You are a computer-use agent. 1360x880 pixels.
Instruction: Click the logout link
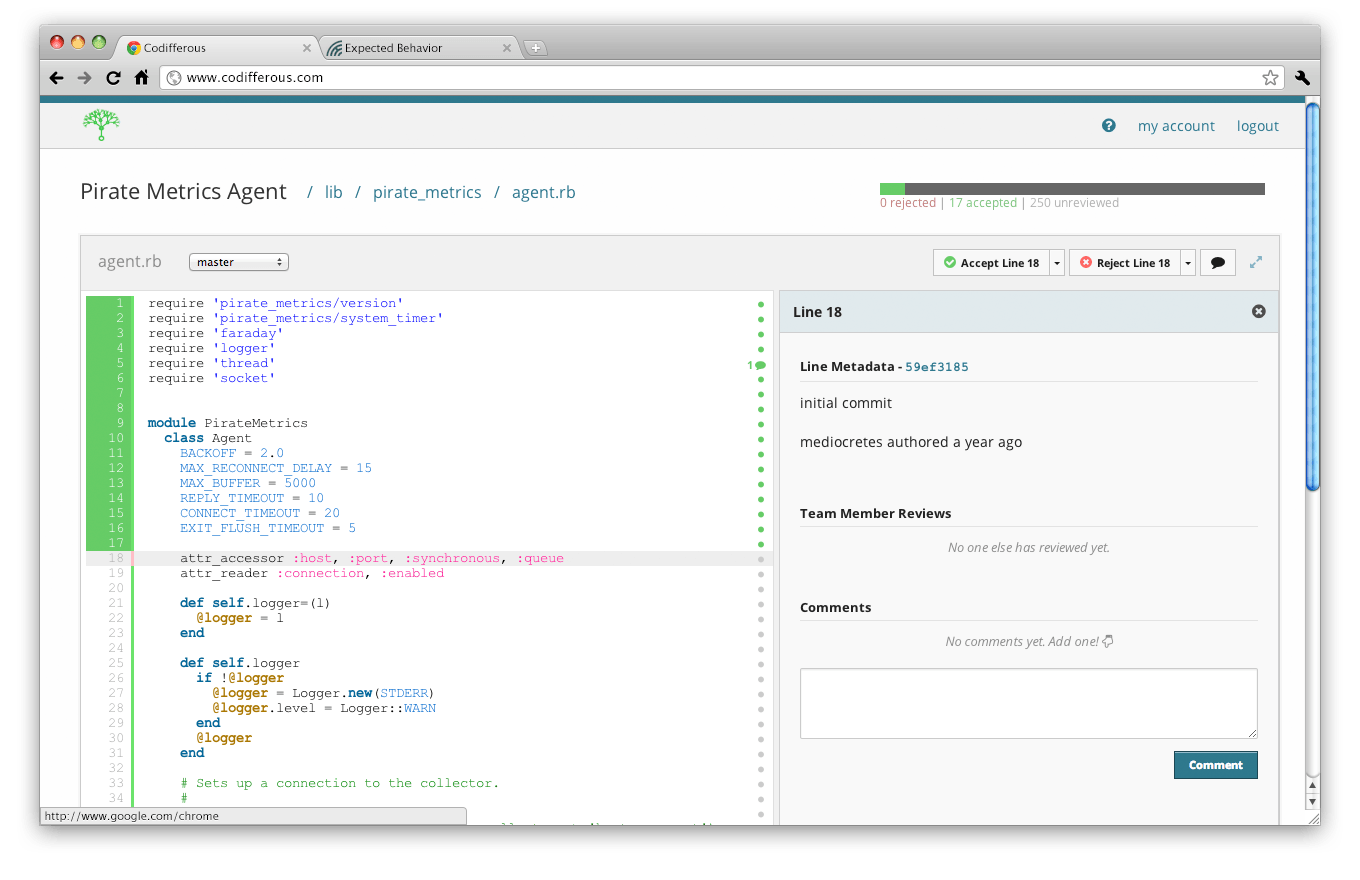point(1258,126)
